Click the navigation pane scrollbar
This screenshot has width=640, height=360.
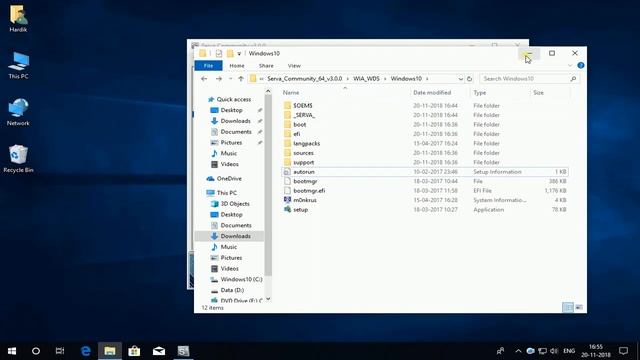click(268, 186)
